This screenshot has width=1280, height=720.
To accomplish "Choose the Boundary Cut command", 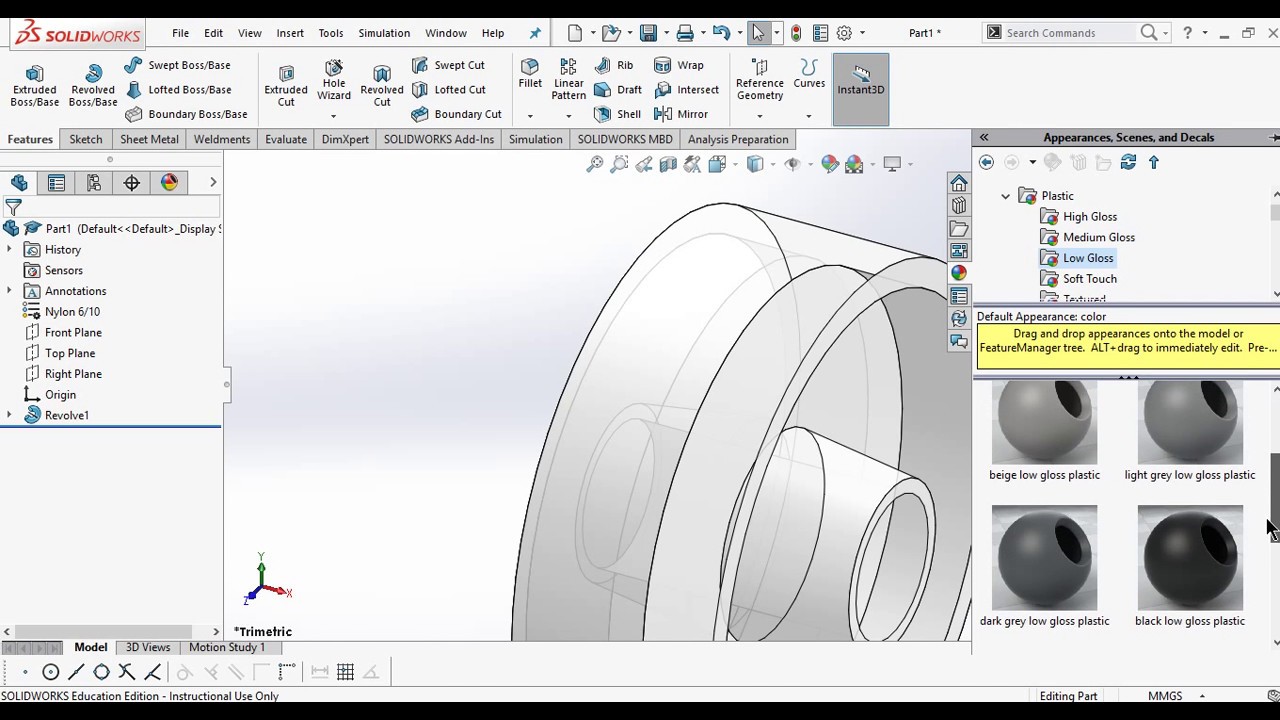I will pyautogui.click(x=456, y=114).
